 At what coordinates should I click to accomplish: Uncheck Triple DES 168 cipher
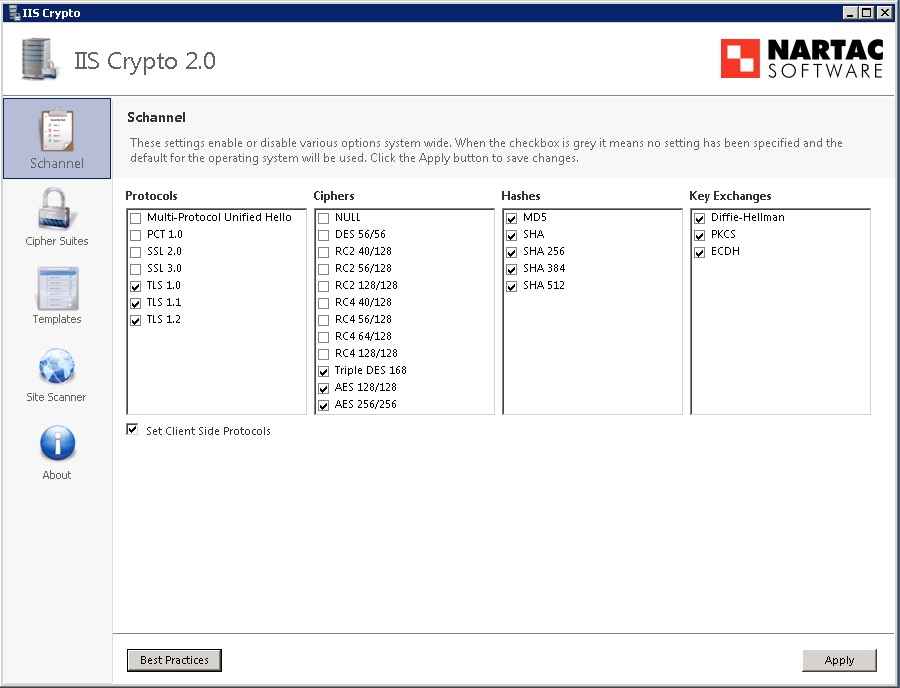324,371
